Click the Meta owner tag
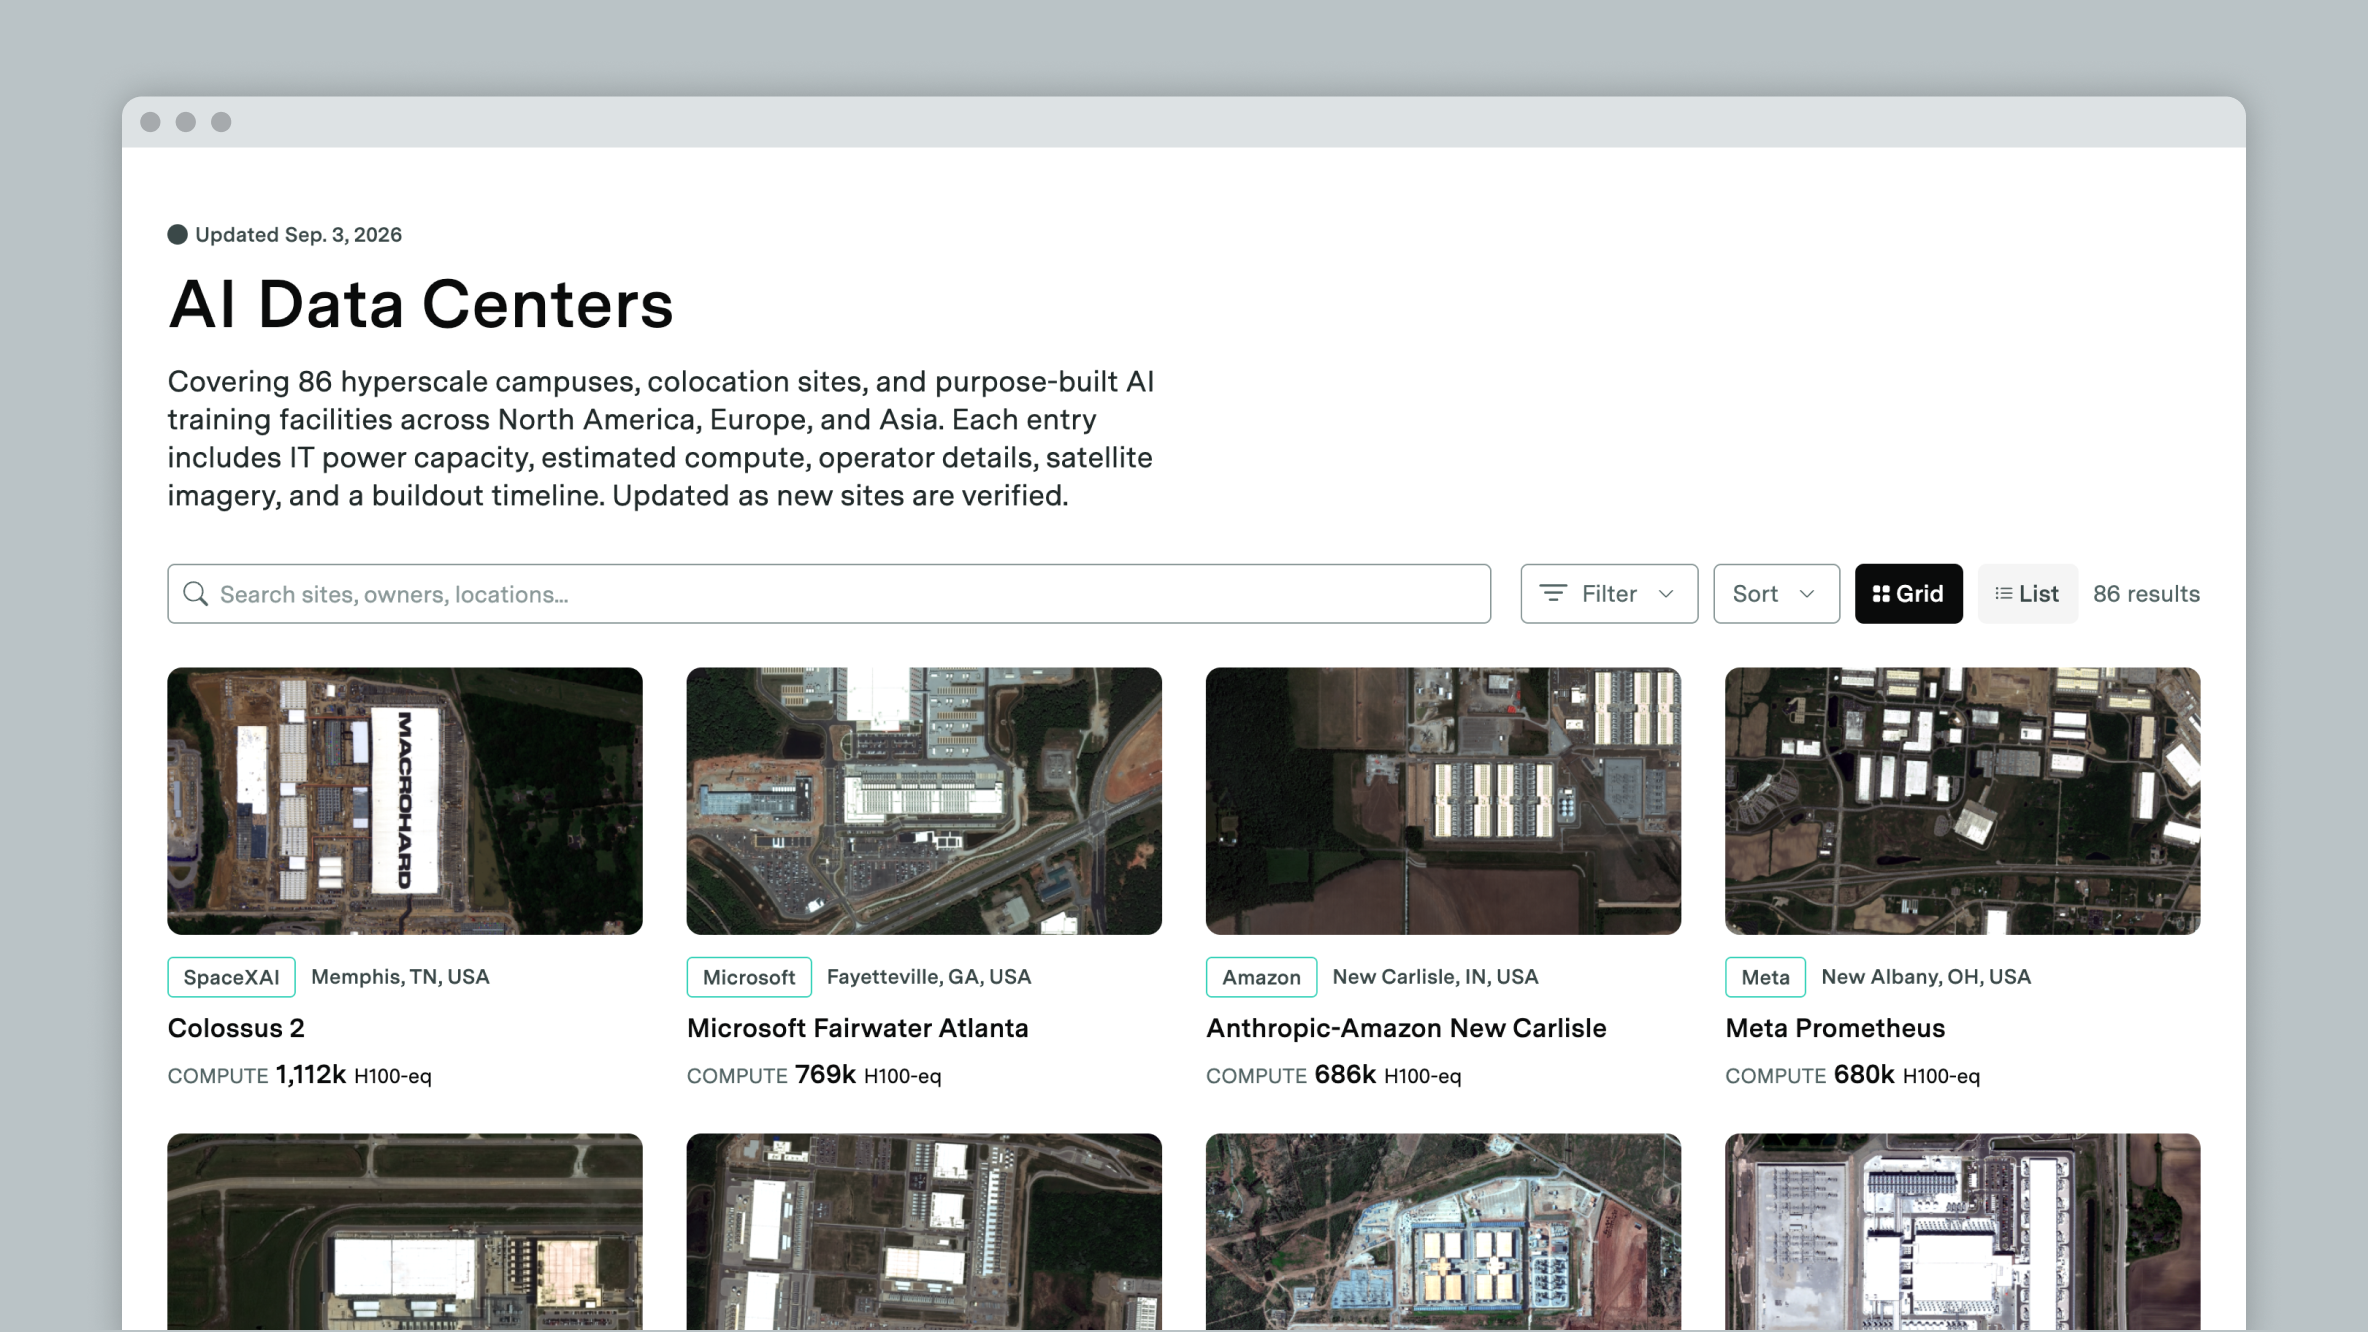The width and height of the screenshot is (2368, 1332). point(1765,977)
